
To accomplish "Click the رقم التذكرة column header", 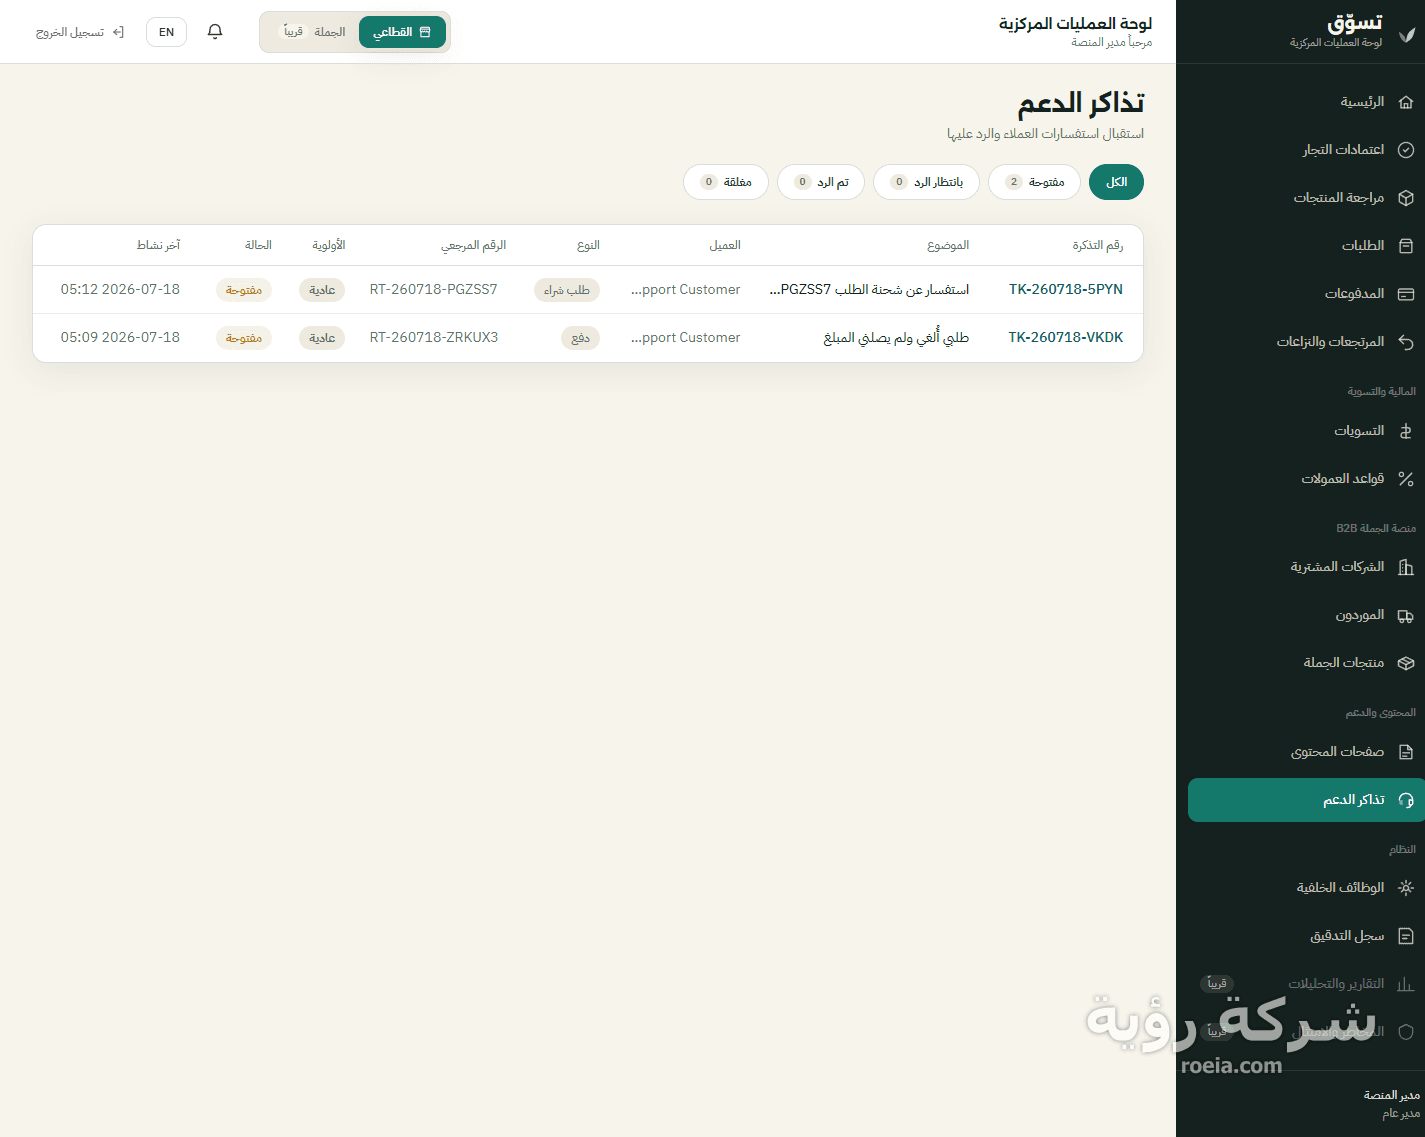I will [1098, 245].
